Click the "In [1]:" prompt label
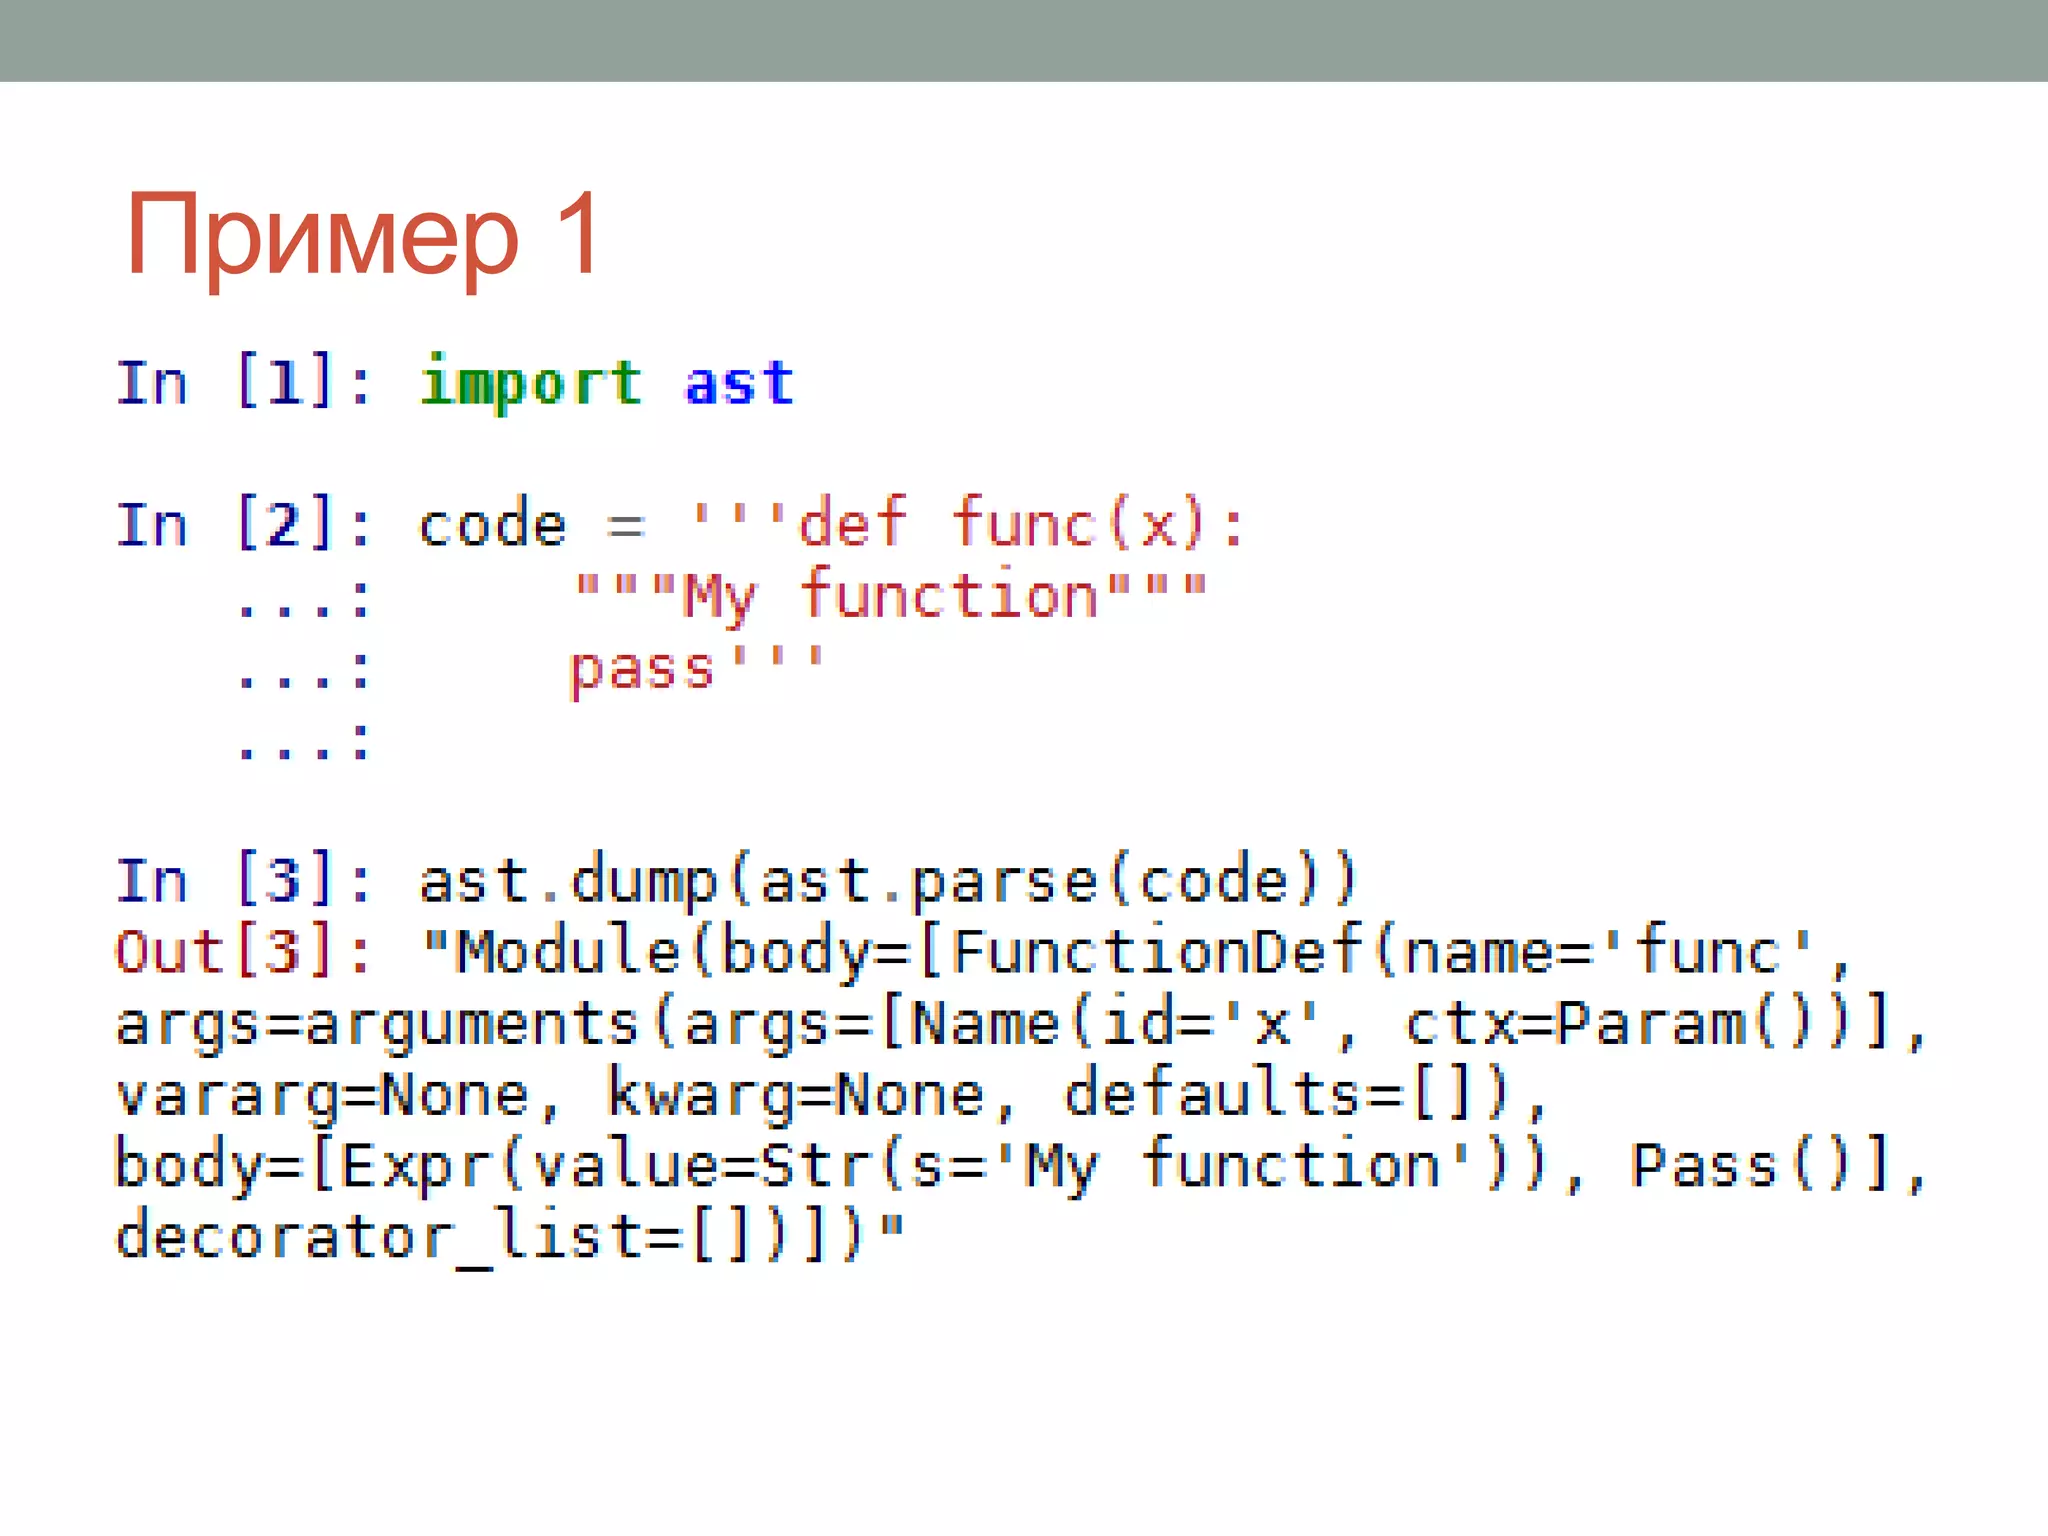 click(x=244, y=383)
